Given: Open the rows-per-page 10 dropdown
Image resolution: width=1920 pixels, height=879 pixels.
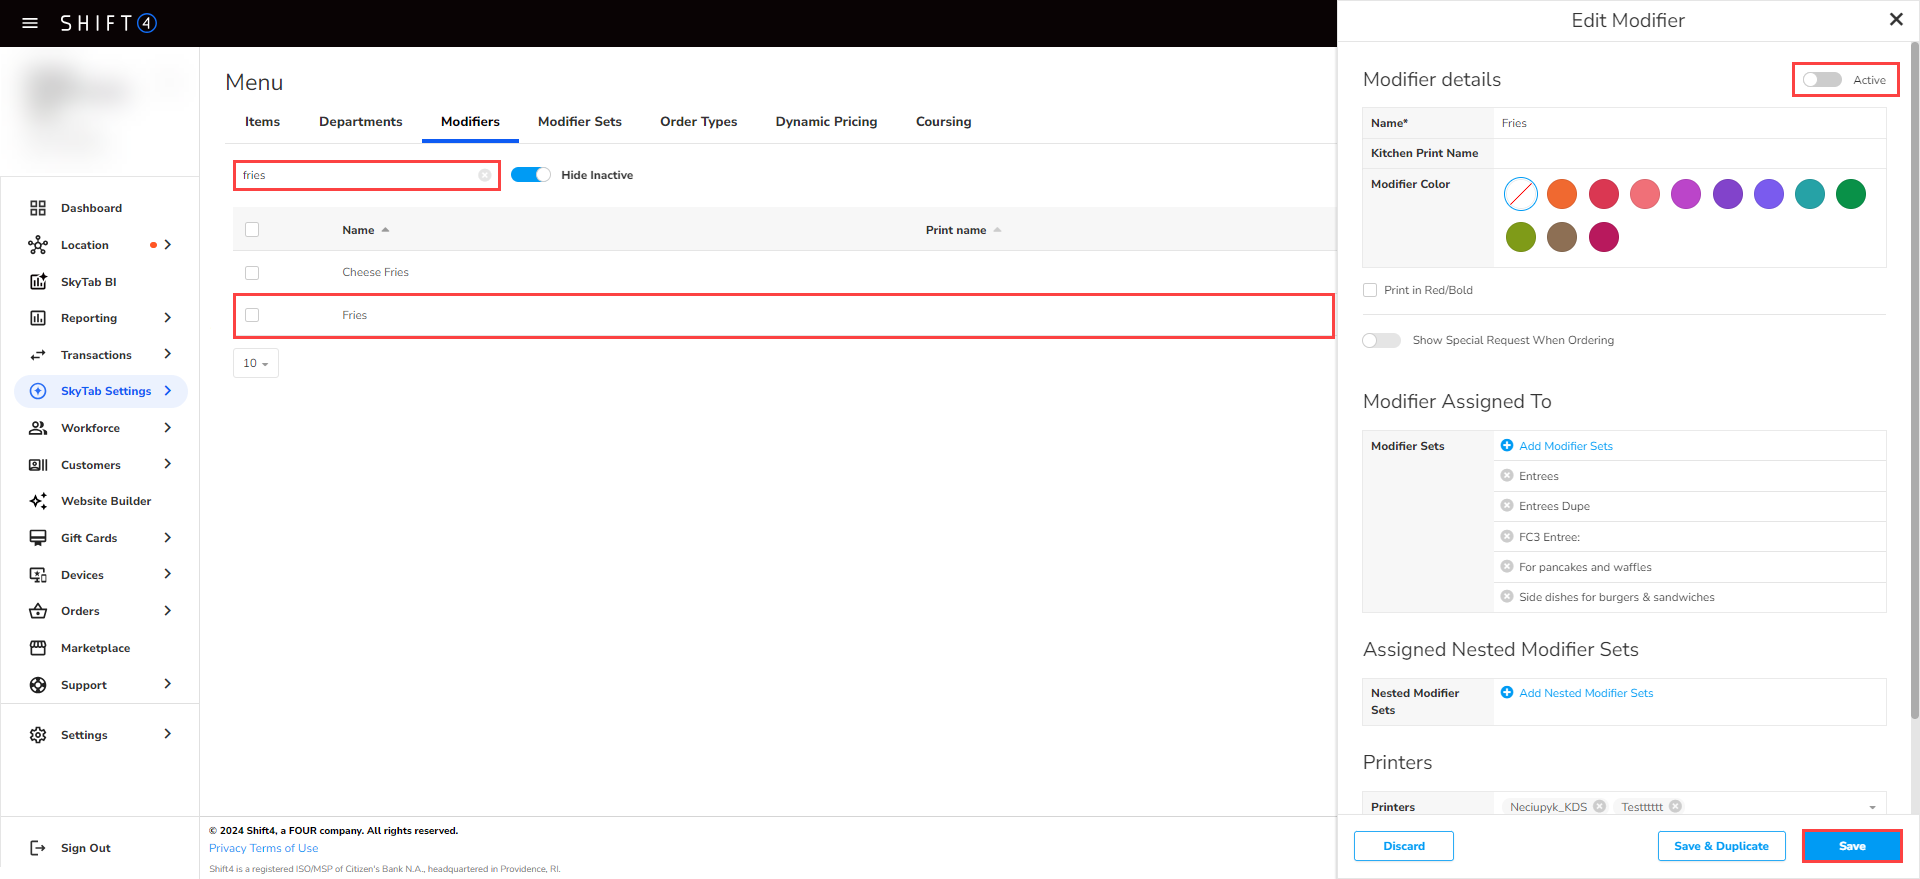Looking at the screenshot, I should click(256, 363).
